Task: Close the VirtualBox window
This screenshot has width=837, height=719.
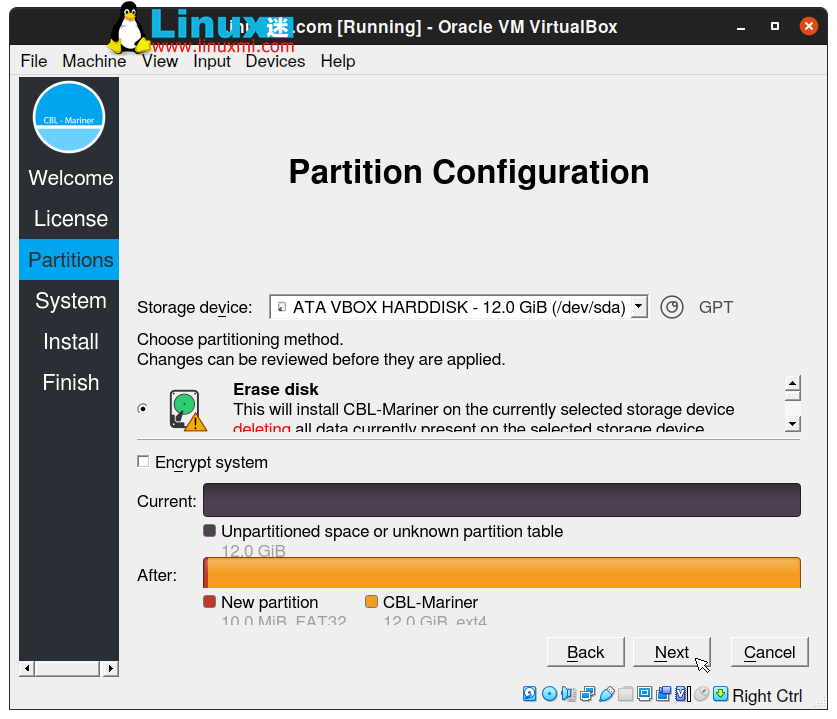Action: point(809,26)
